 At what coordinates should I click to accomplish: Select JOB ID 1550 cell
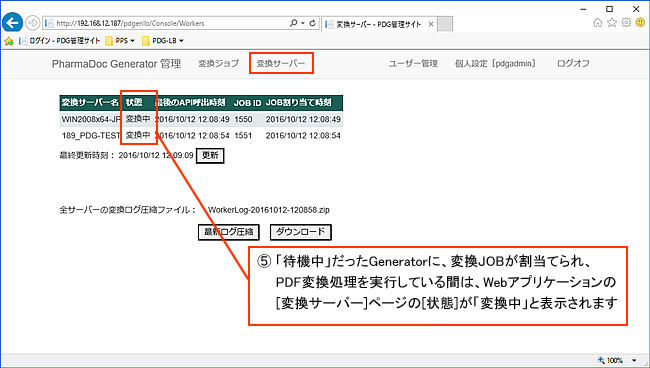[243, 119]
